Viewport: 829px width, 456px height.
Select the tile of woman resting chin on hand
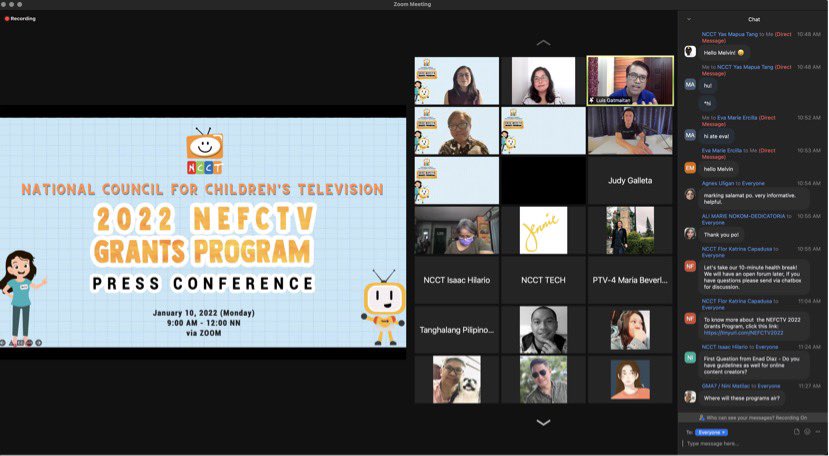coord(630,330)
